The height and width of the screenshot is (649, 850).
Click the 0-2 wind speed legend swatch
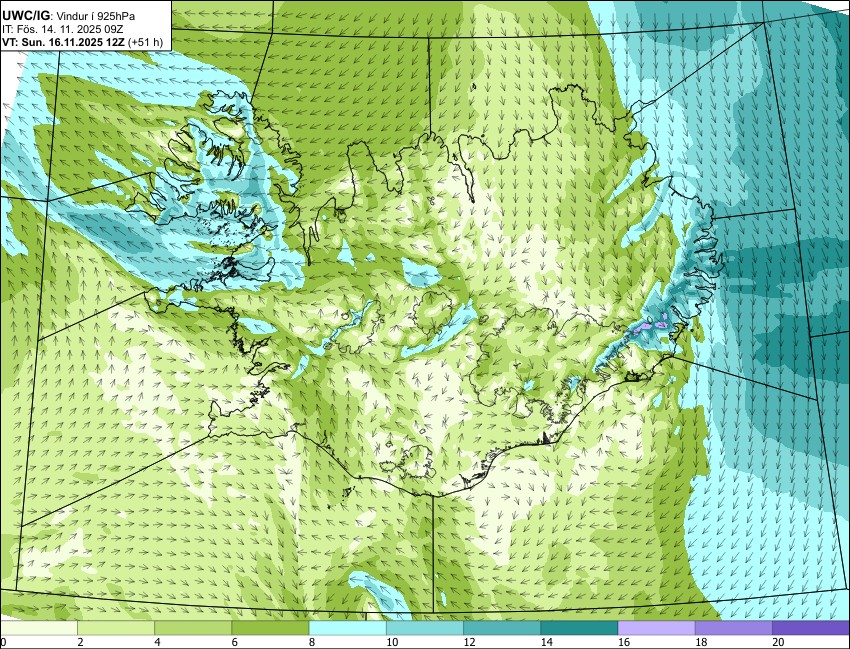pyautogui.click(x=39, y=628)
